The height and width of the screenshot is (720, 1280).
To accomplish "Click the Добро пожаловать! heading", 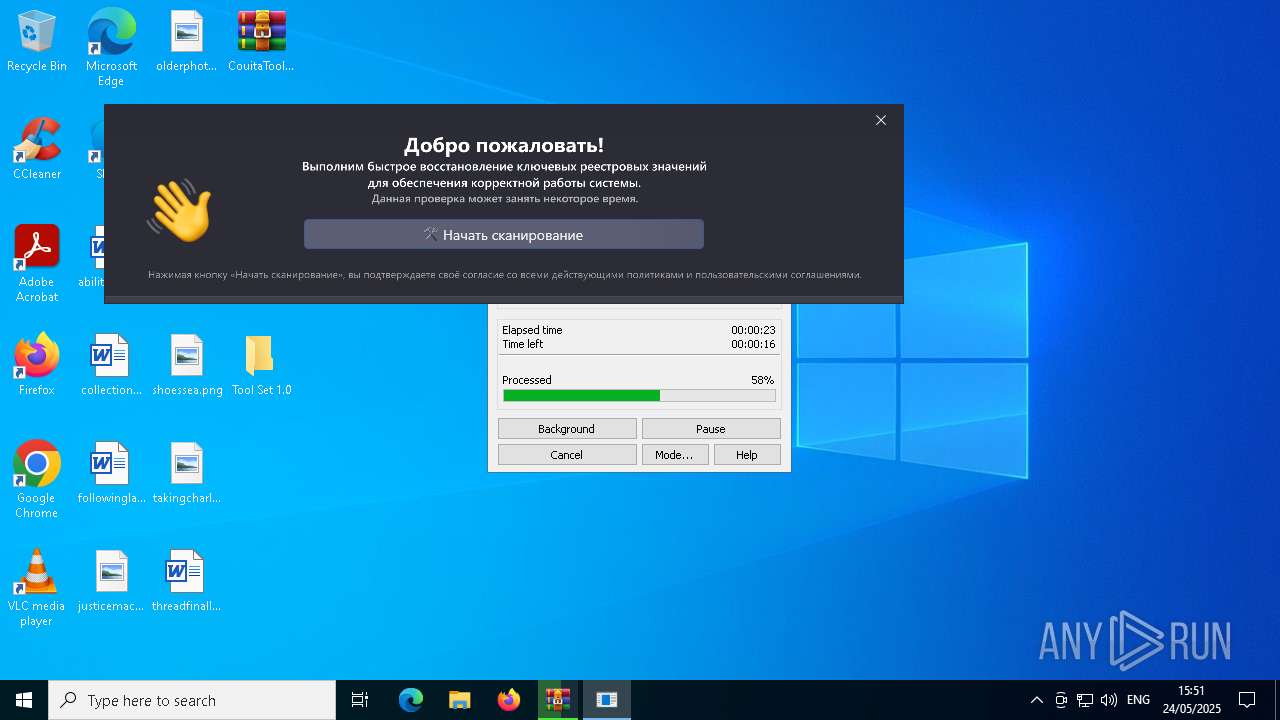I will tap(504, 145).
